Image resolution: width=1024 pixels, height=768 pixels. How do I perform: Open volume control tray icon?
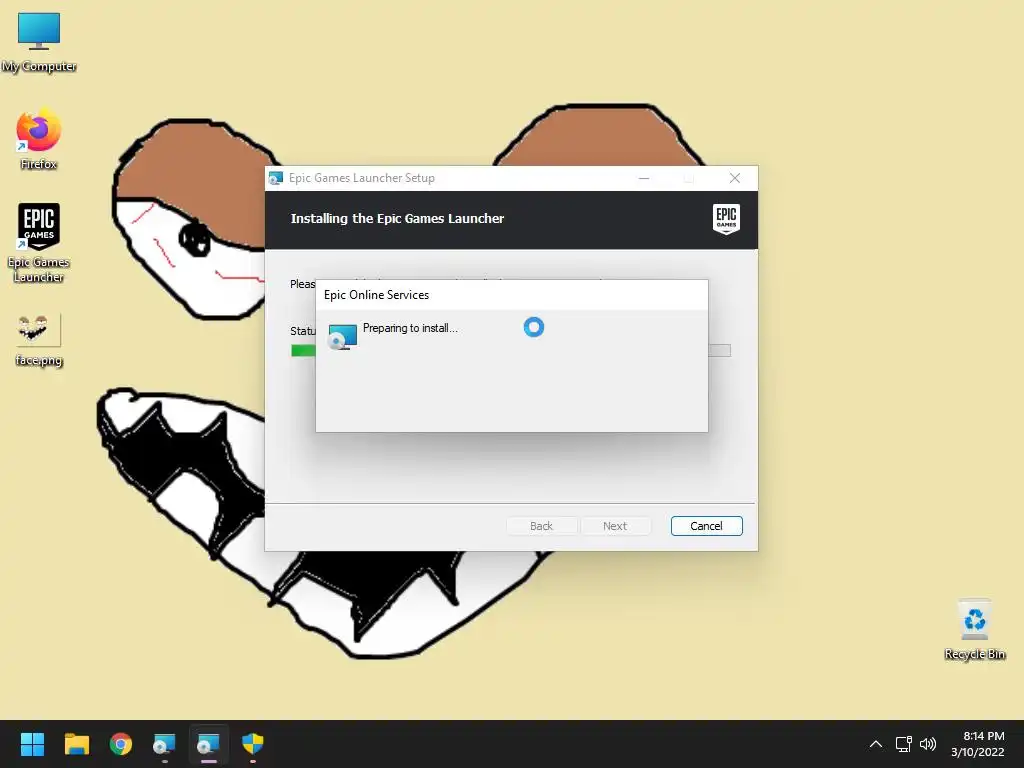coord(927,744)
